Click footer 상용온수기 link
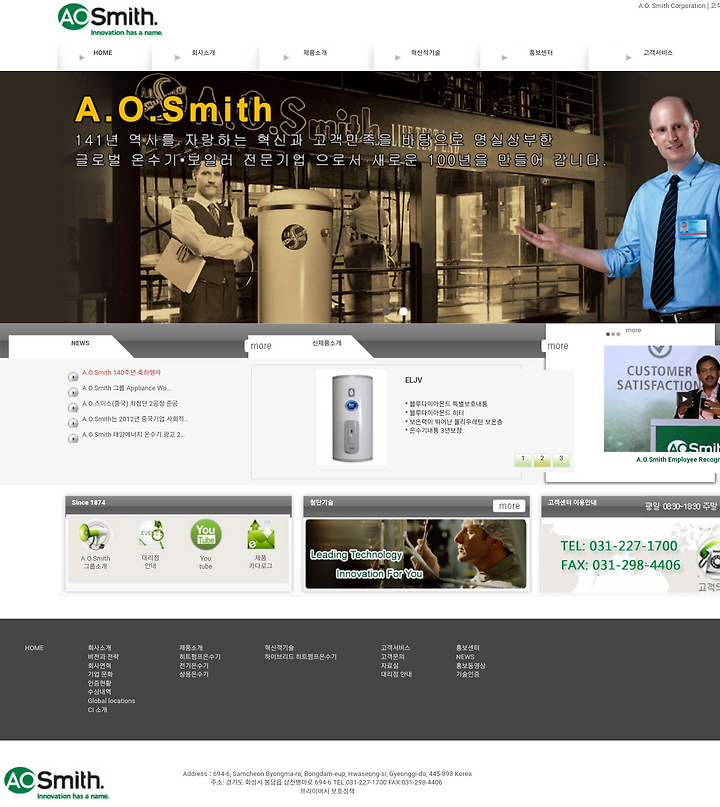The height and width of the screenshot is (807, 720). pyautogui.click(x=194, y=674)
